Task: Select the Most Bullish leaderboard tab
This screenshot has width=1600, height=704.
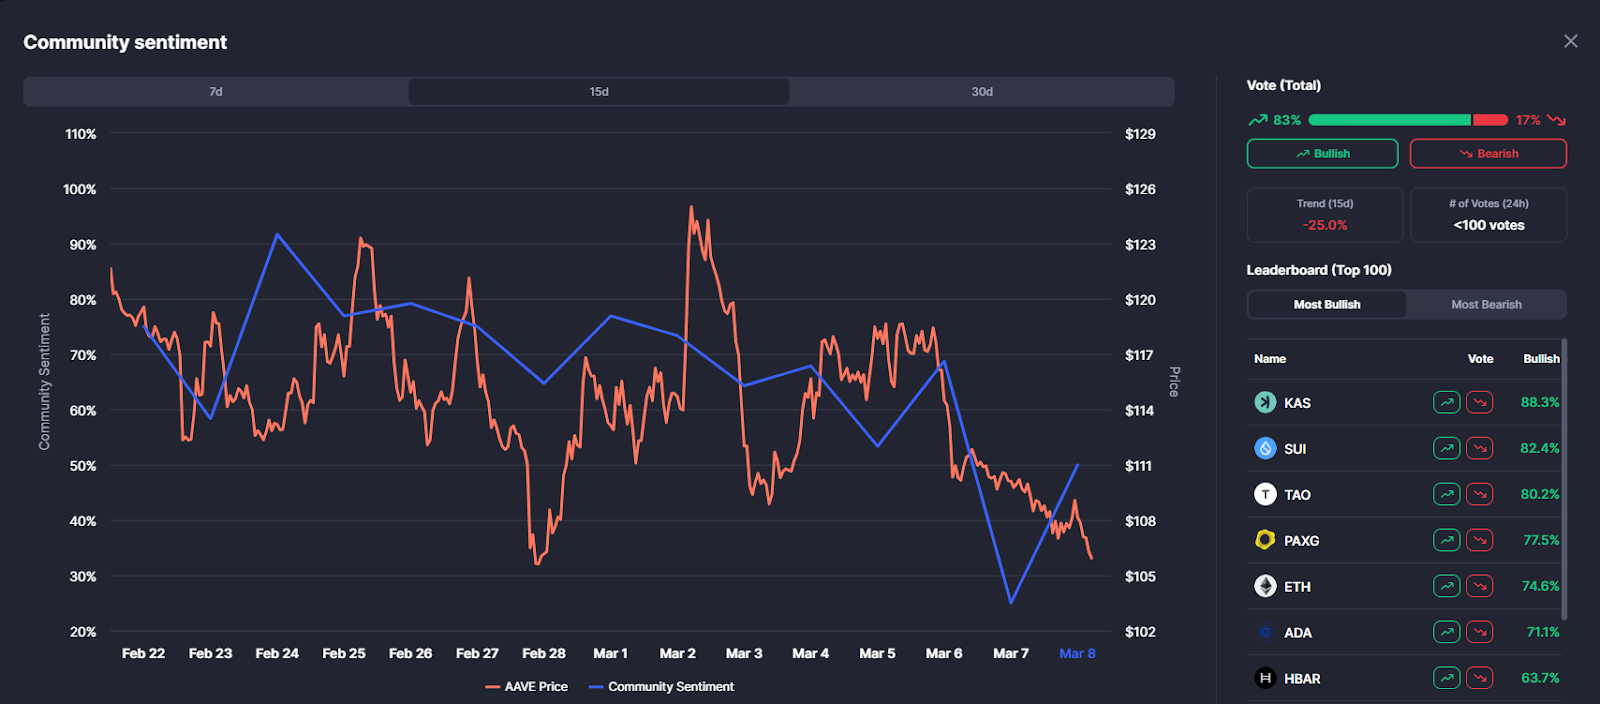Action: (x=1327, y=305)
